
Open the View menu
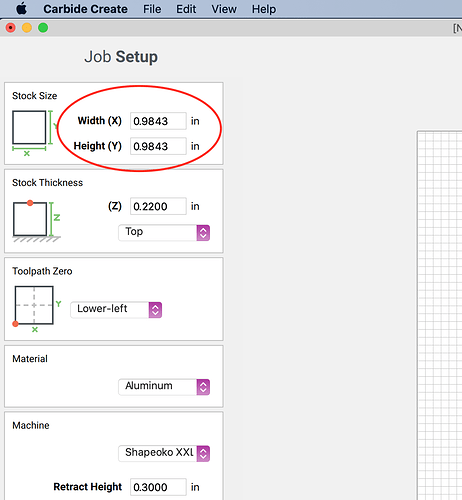click(x=224, y=9)
